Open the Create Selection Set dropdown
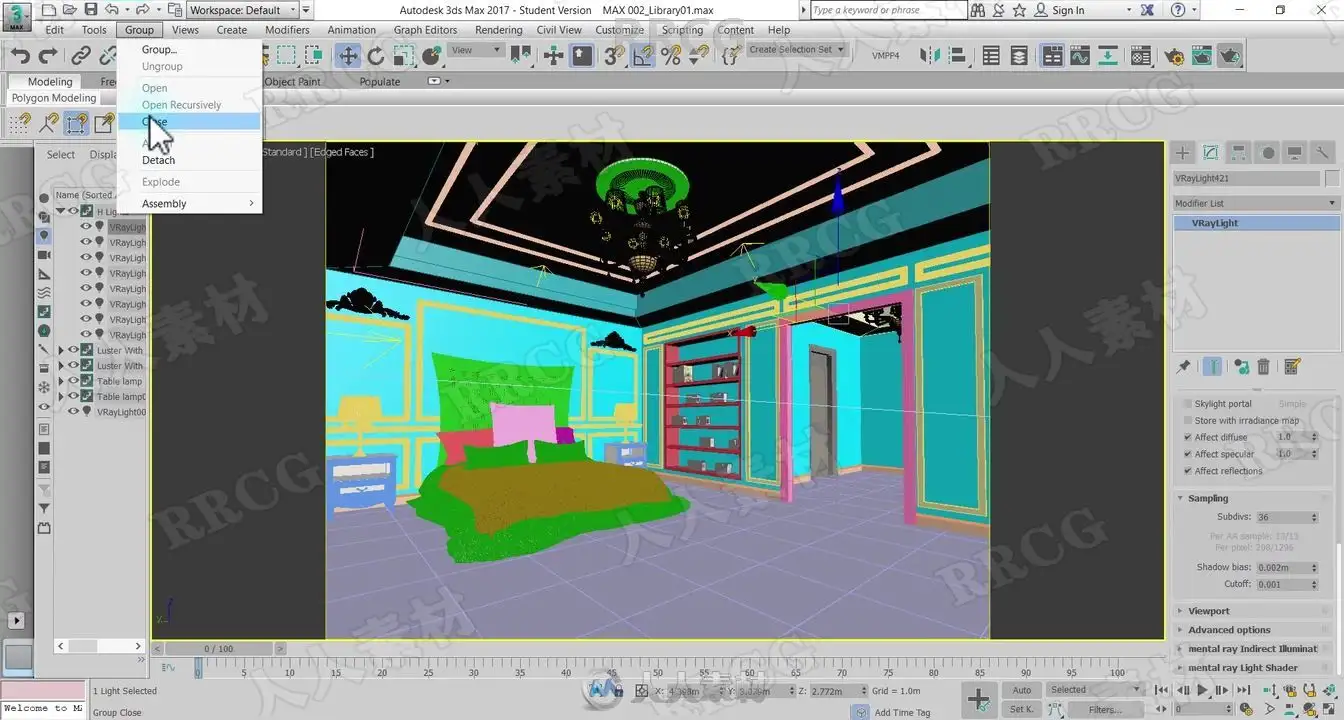Screen dimensions: 1344x720 796,49
